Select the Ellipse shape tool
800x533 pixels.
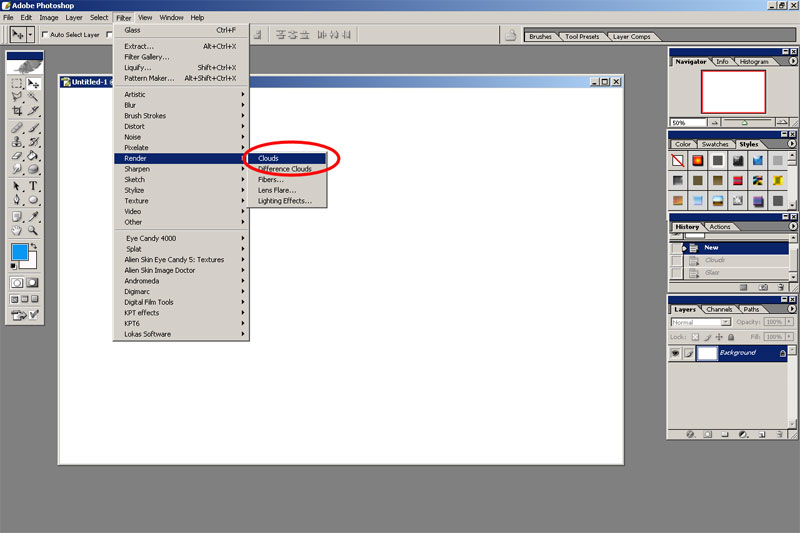[x=33, y=200]
